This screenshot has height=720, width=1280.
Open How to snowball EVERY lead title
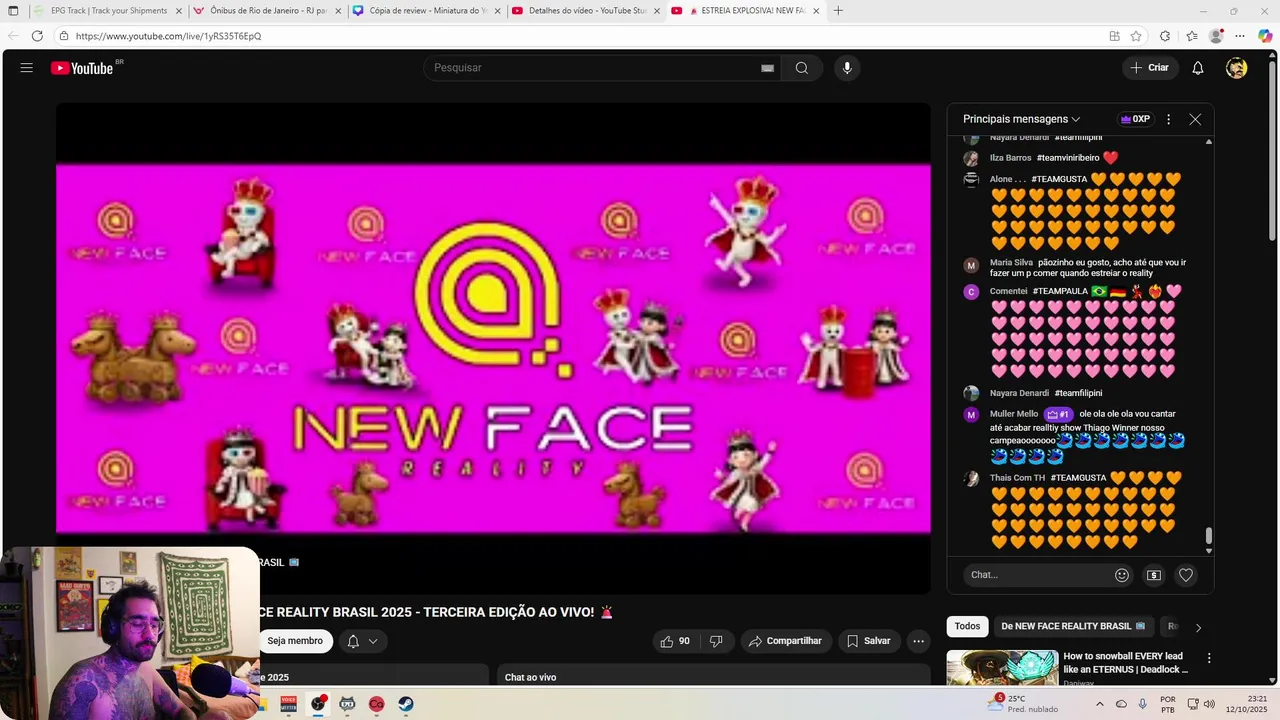pos(1126,663)
